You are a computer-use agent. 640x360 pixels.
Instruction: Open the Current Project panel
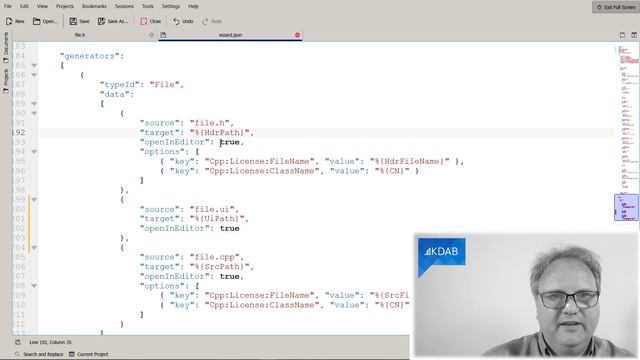click(x=89, y=354)
